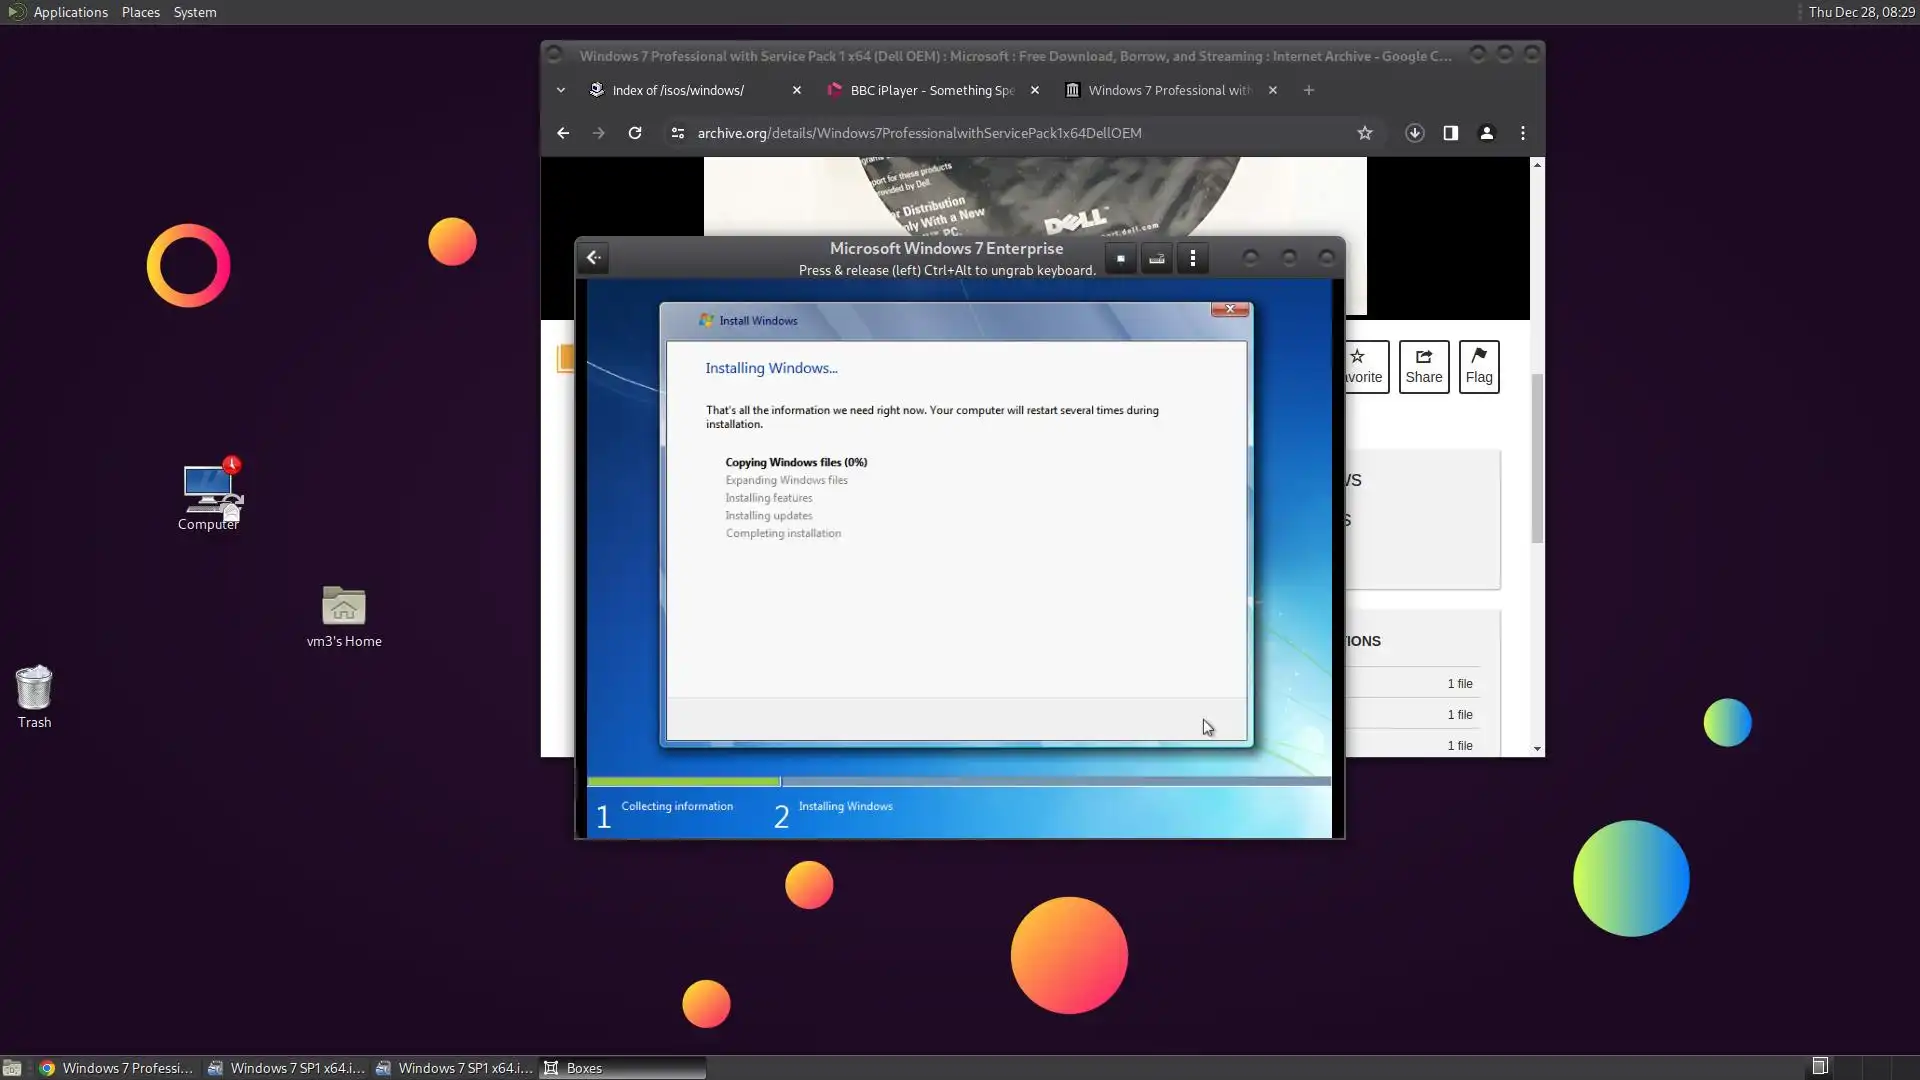This screenshot has width=1920, height=1080.
Task: Go back to the Boxes collection view
Action: (x=593, y=258)
